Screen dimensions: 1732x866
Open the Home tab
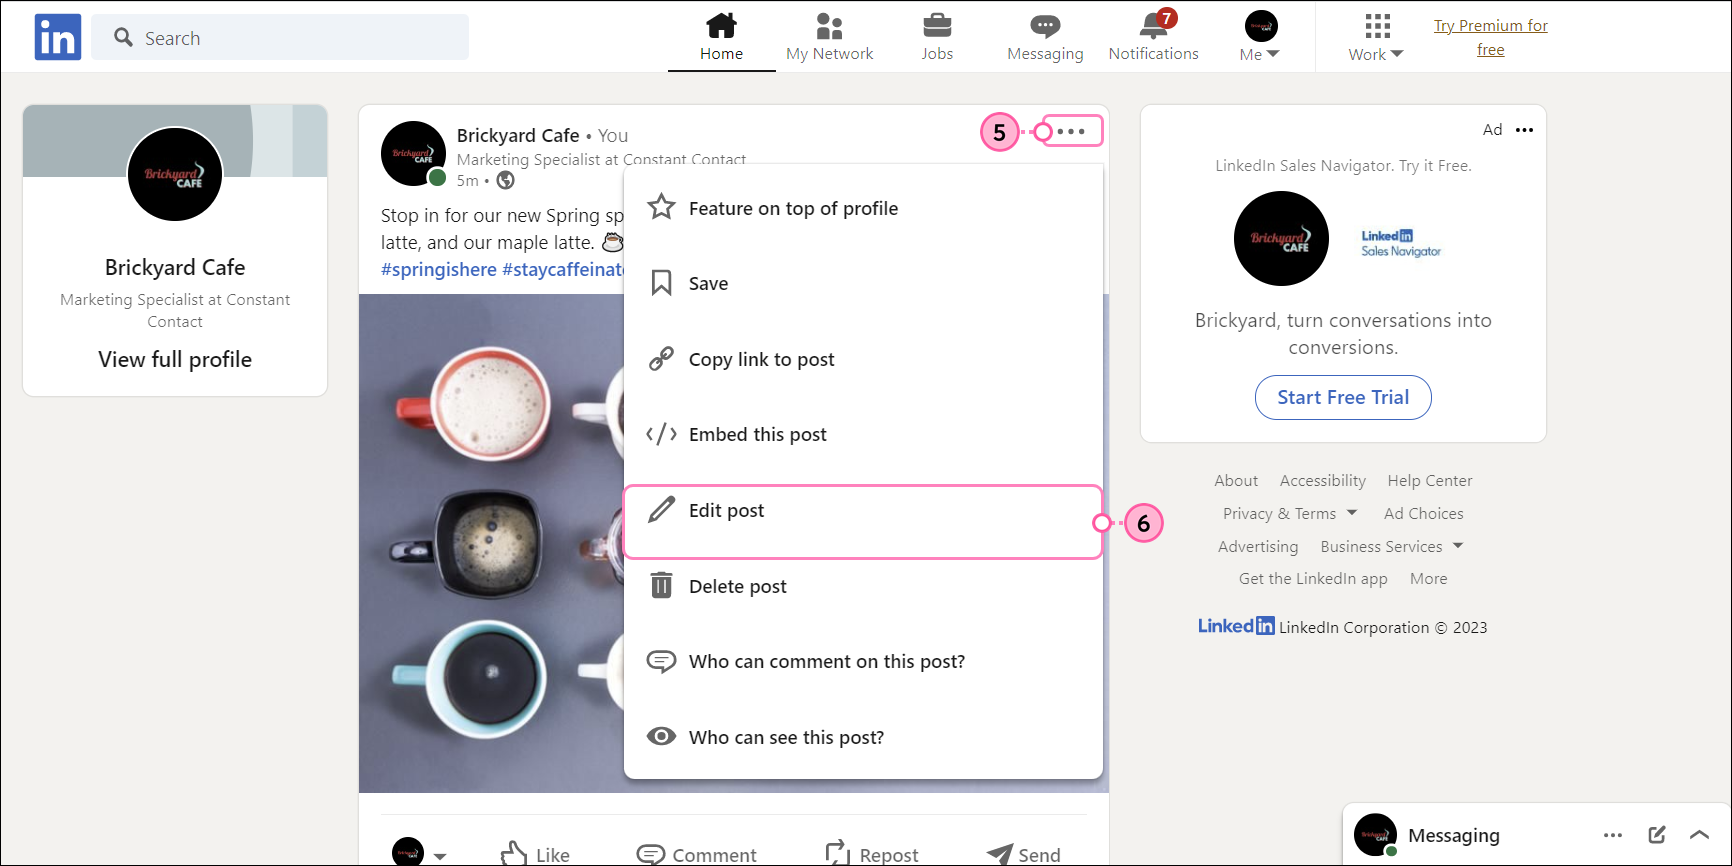[x=721, y=38]
